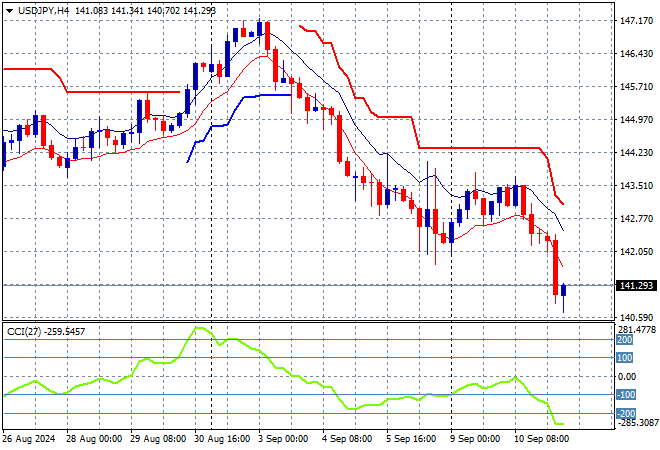
Task: Select the 9 Sep 00:00 time label
Action: tap(473, 439)
